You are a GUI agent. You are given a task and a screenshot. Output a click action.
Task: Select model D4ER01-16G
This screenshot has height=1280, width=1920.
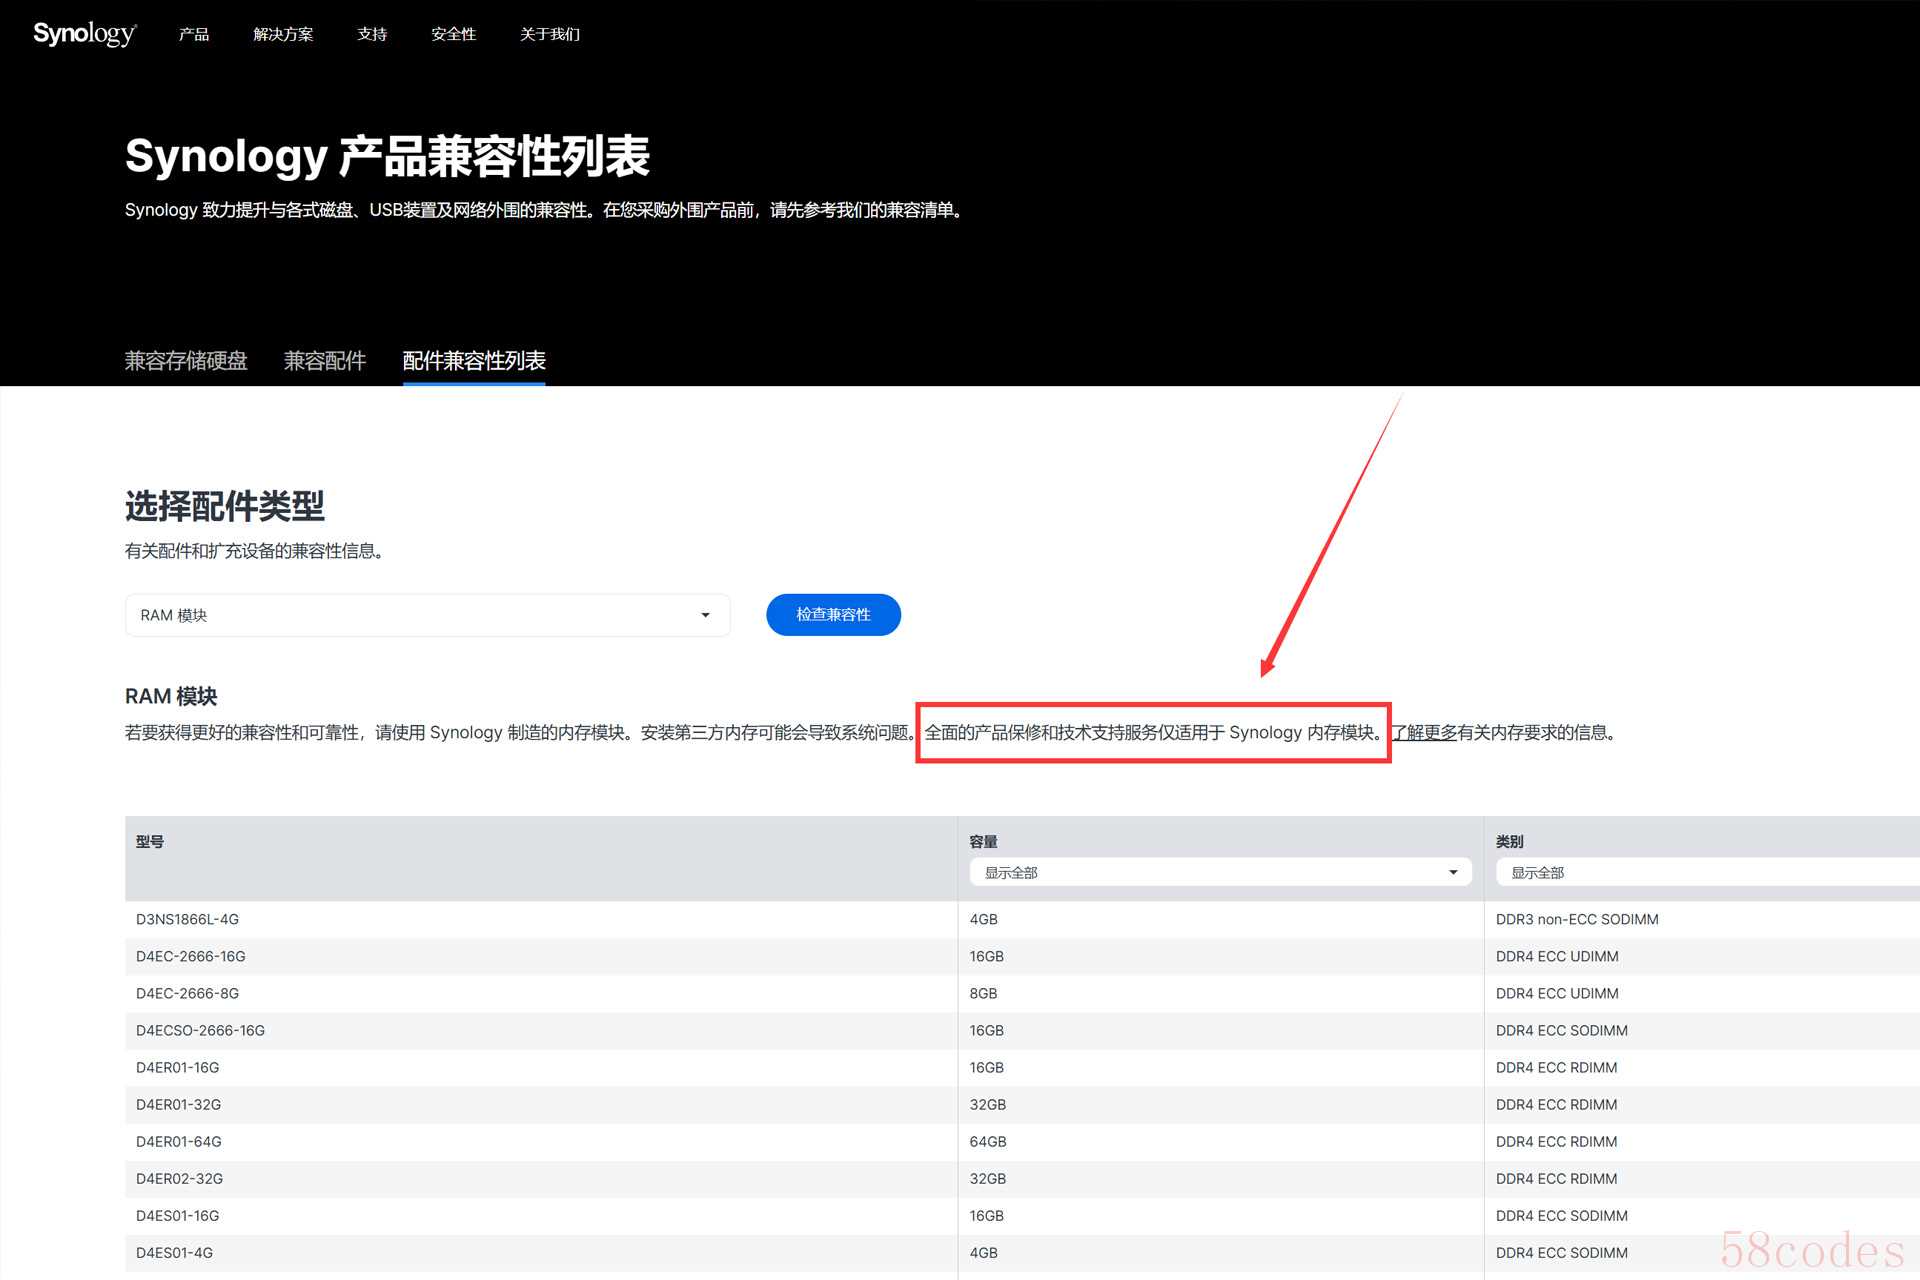click(x=177, y=1067)
